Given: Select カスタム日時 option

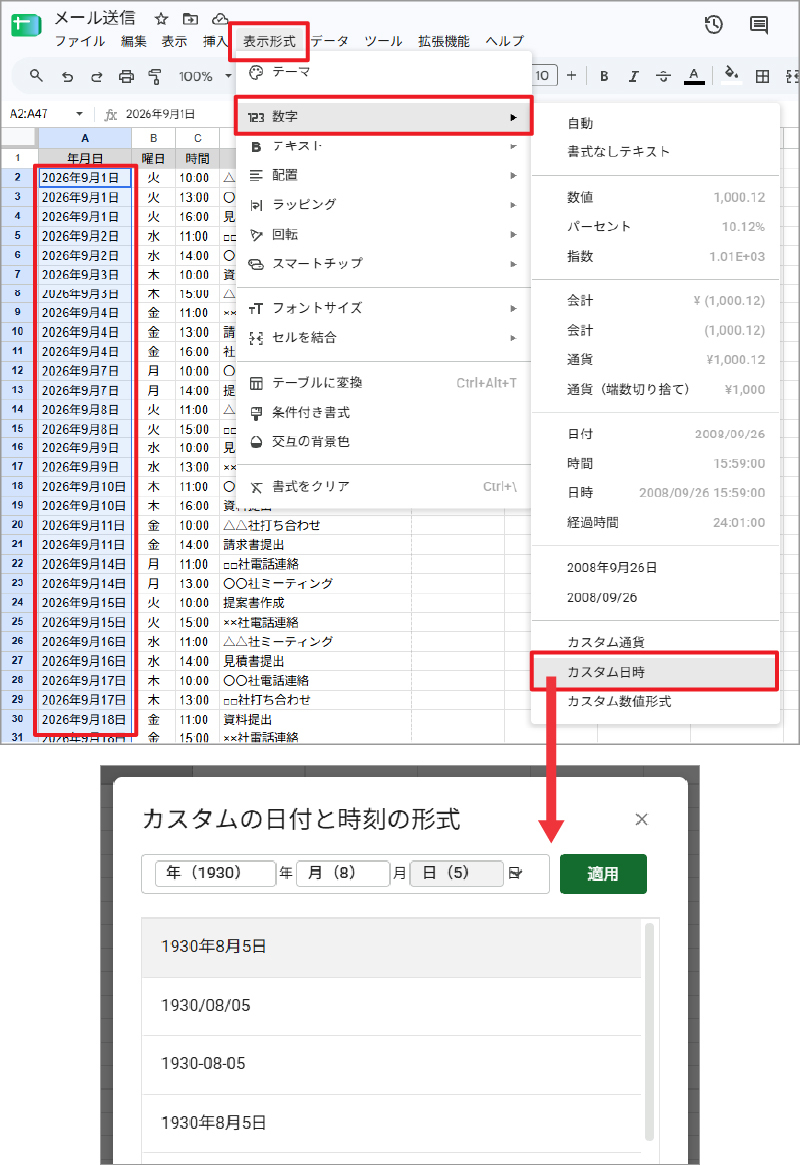Looking at the screenshot, I should (x=656, y=672).
